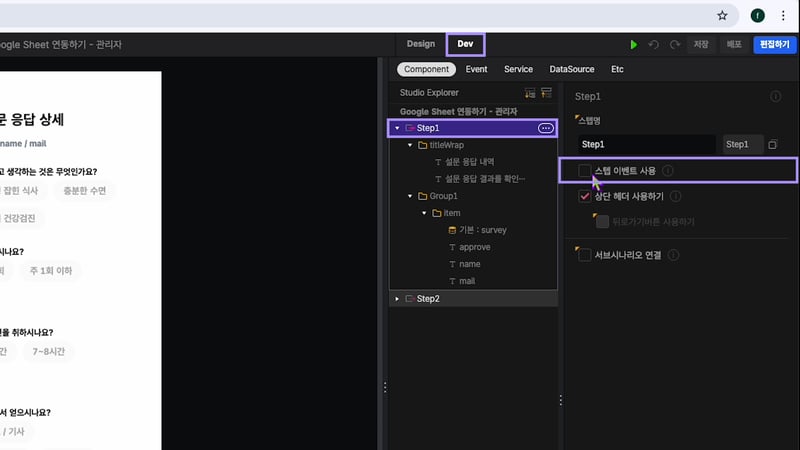Image resolution: width=800 pixels, height=450 pixels.
Task: Click the 저장 save button
Action: (x=701, y=44)
